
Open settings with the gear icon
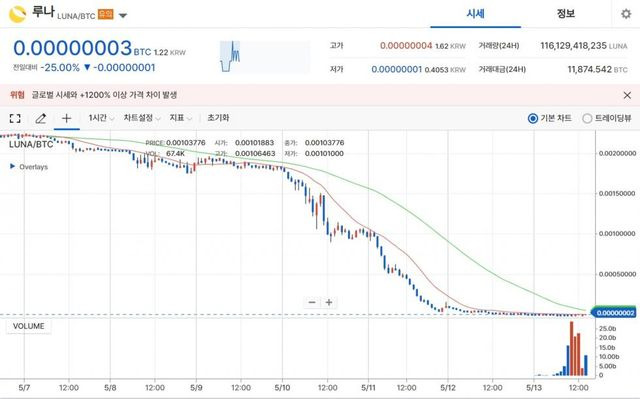(x=626, y=14)
